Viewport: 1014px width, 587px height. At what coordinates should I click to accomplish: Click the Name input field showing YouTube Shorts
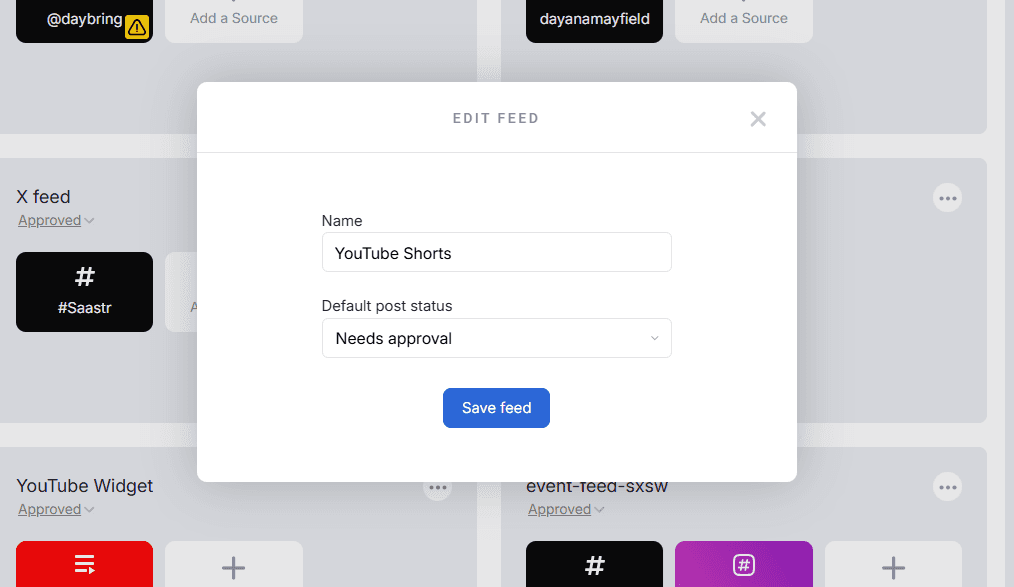point(496,252)
